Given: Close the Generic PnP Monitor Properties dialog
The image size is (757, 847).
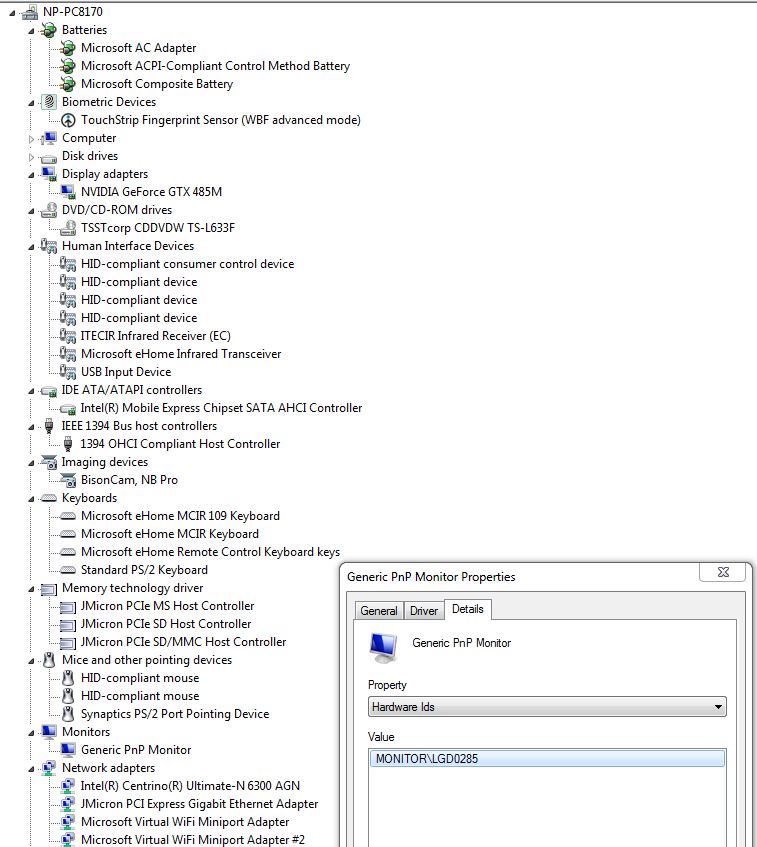Looking at the screenshot, I should (x=723, y=572).
